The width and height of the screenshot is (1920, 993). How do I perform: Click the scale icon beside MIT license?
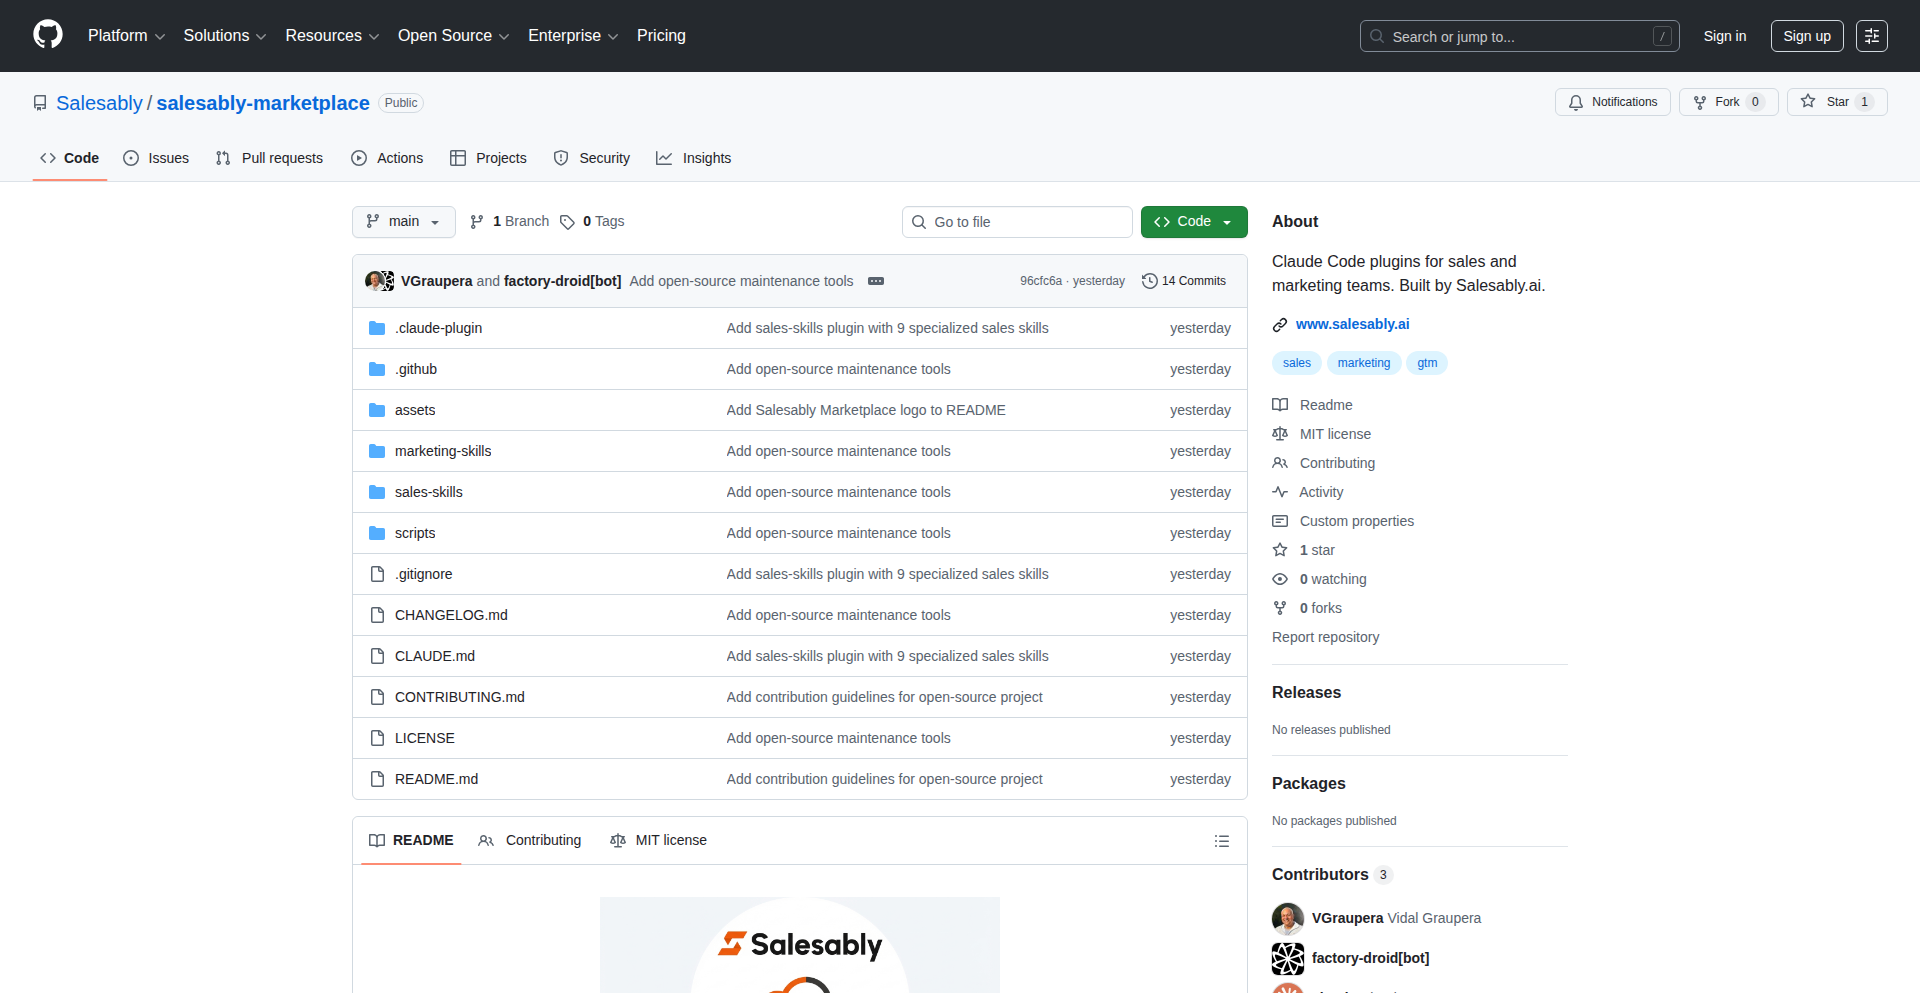click(1280, 434)
